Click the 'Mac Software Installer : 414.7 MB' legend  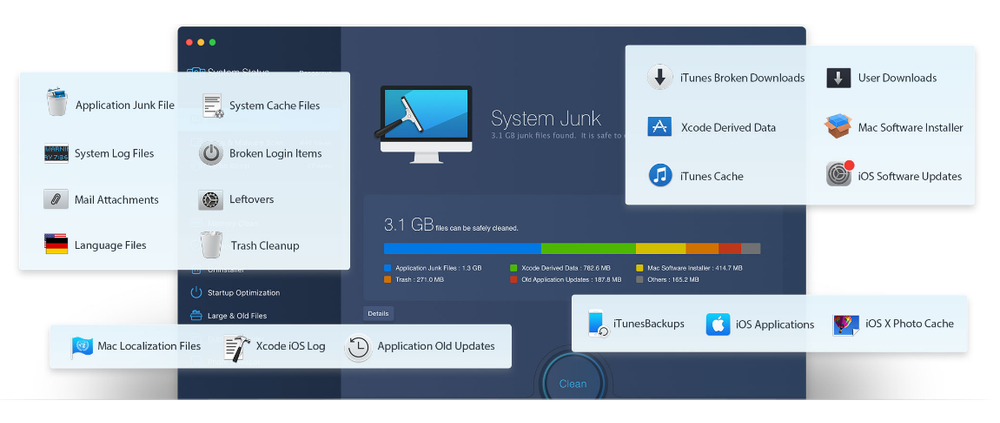click(689, 268)
